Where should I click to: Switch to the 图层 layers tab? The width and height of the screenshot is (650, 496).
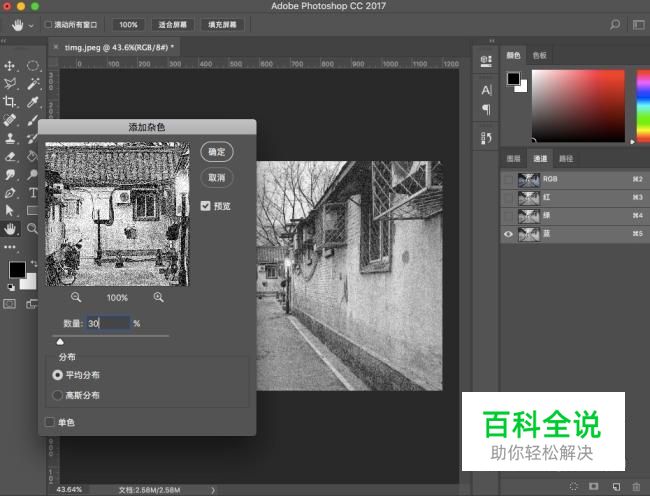pyautogui.click(x=514, y=159)
